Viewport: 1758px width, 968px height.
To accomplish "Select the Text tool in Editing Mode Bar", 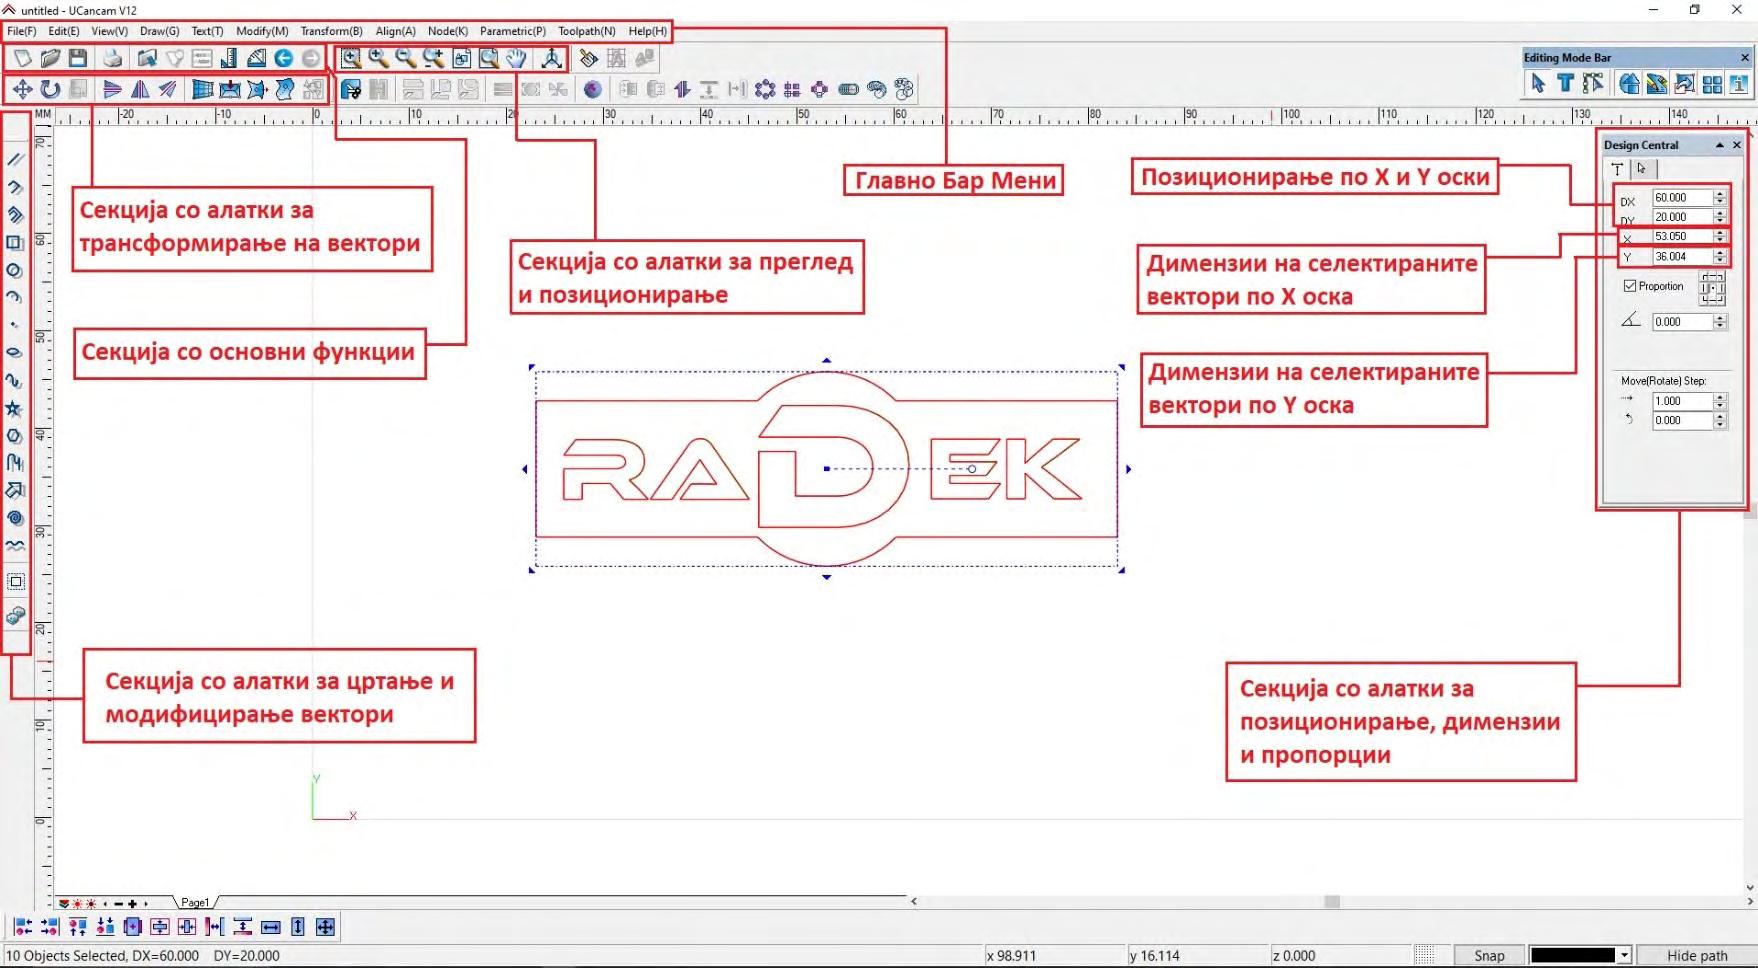I will 1566,84.
